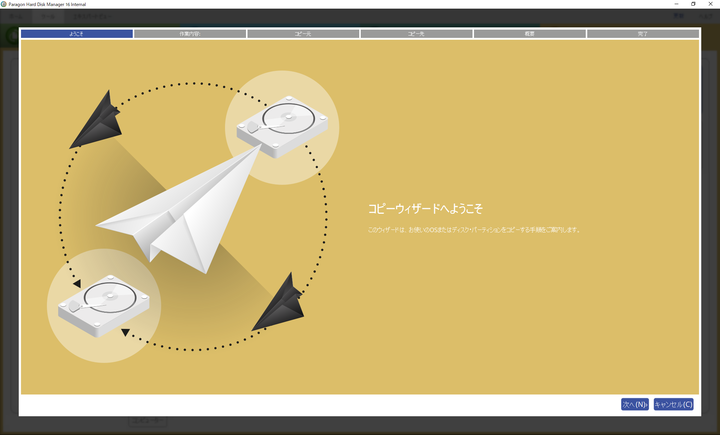Image resolution: width=720 pixels, height=435 pixels.
Task: Jump to the 概要 step tab
Action: [529, 33]
